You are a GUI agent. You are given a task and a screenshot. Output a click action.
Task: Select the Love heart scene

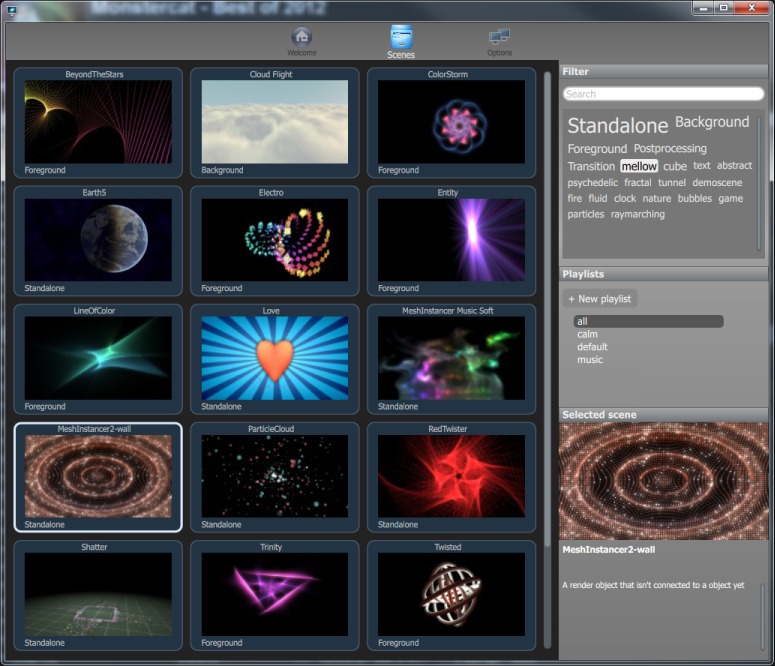click(x=274, y=358)
